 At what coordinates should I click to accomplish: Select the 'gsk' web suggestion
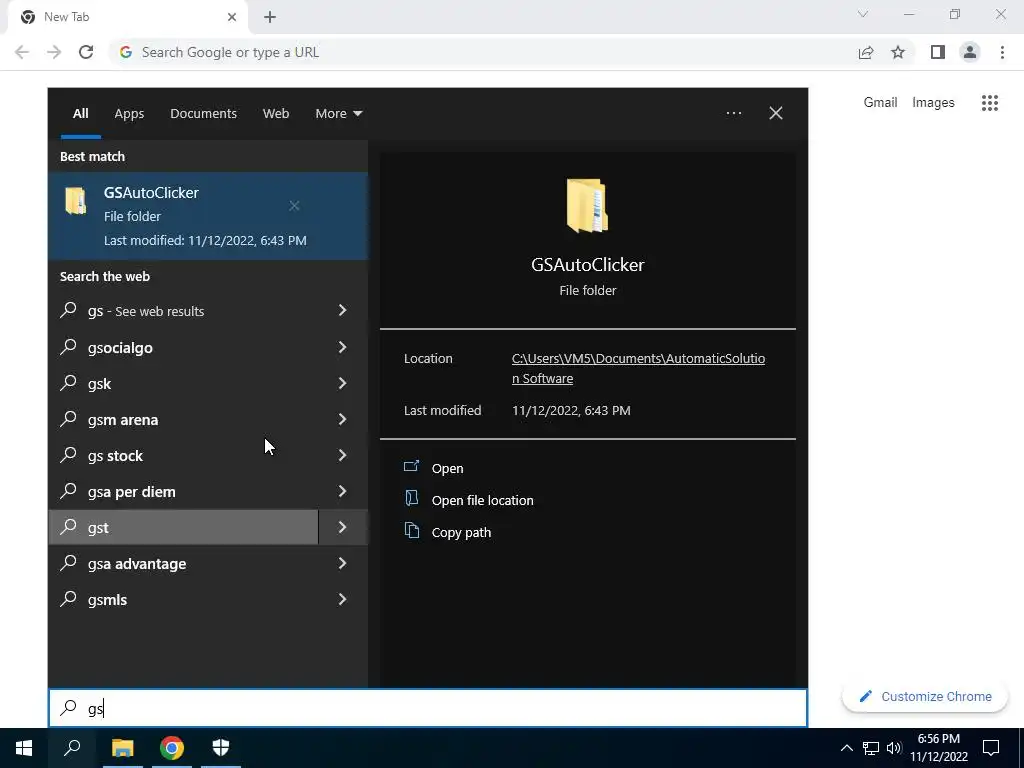184,383
